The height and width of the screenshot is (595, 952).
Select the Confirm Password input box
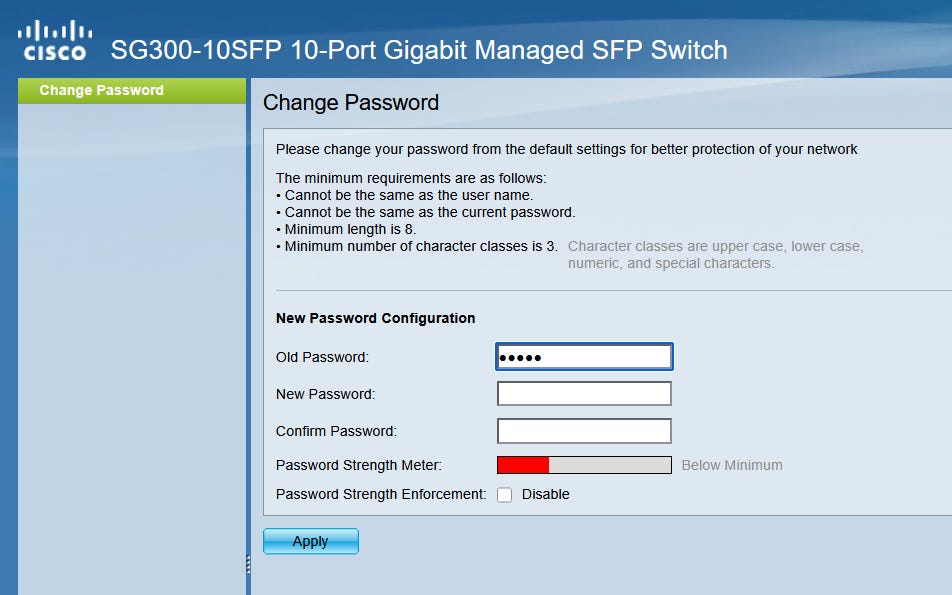pos(584,431)
